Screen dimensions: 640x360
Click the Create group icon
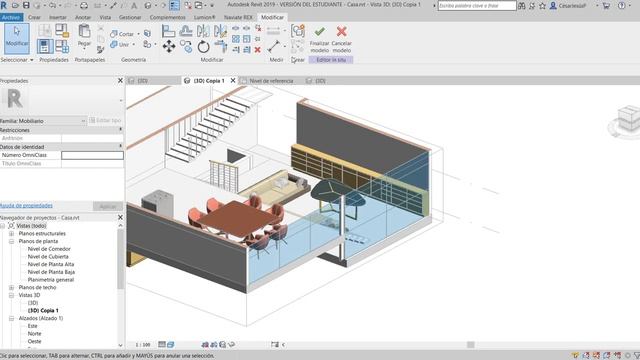tap(298, 31)
